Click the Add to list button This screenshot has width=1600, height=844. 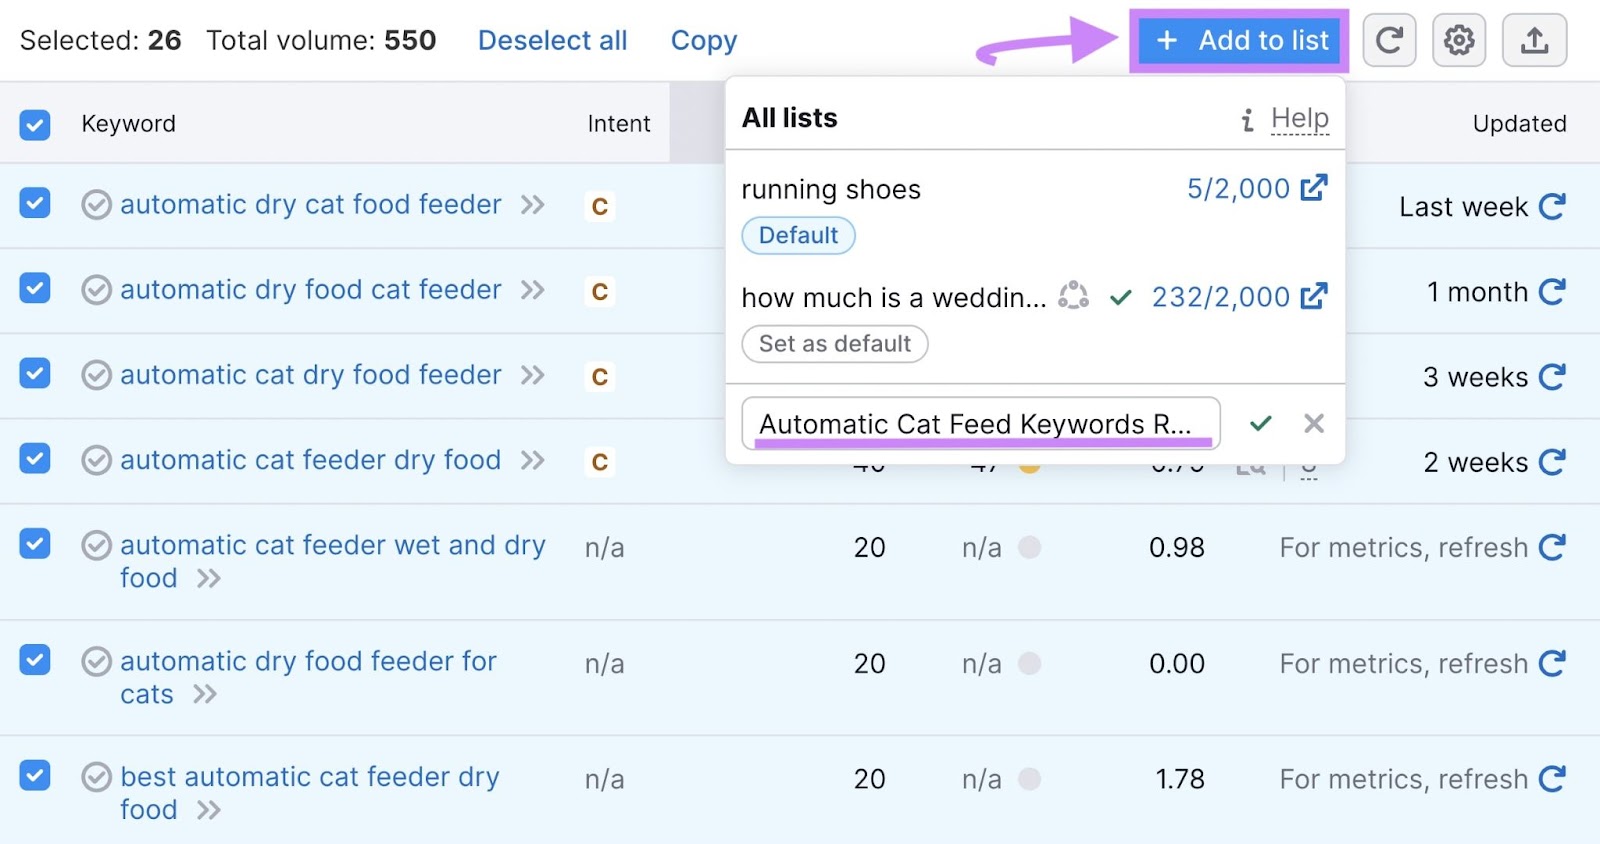click(1239, 41)
